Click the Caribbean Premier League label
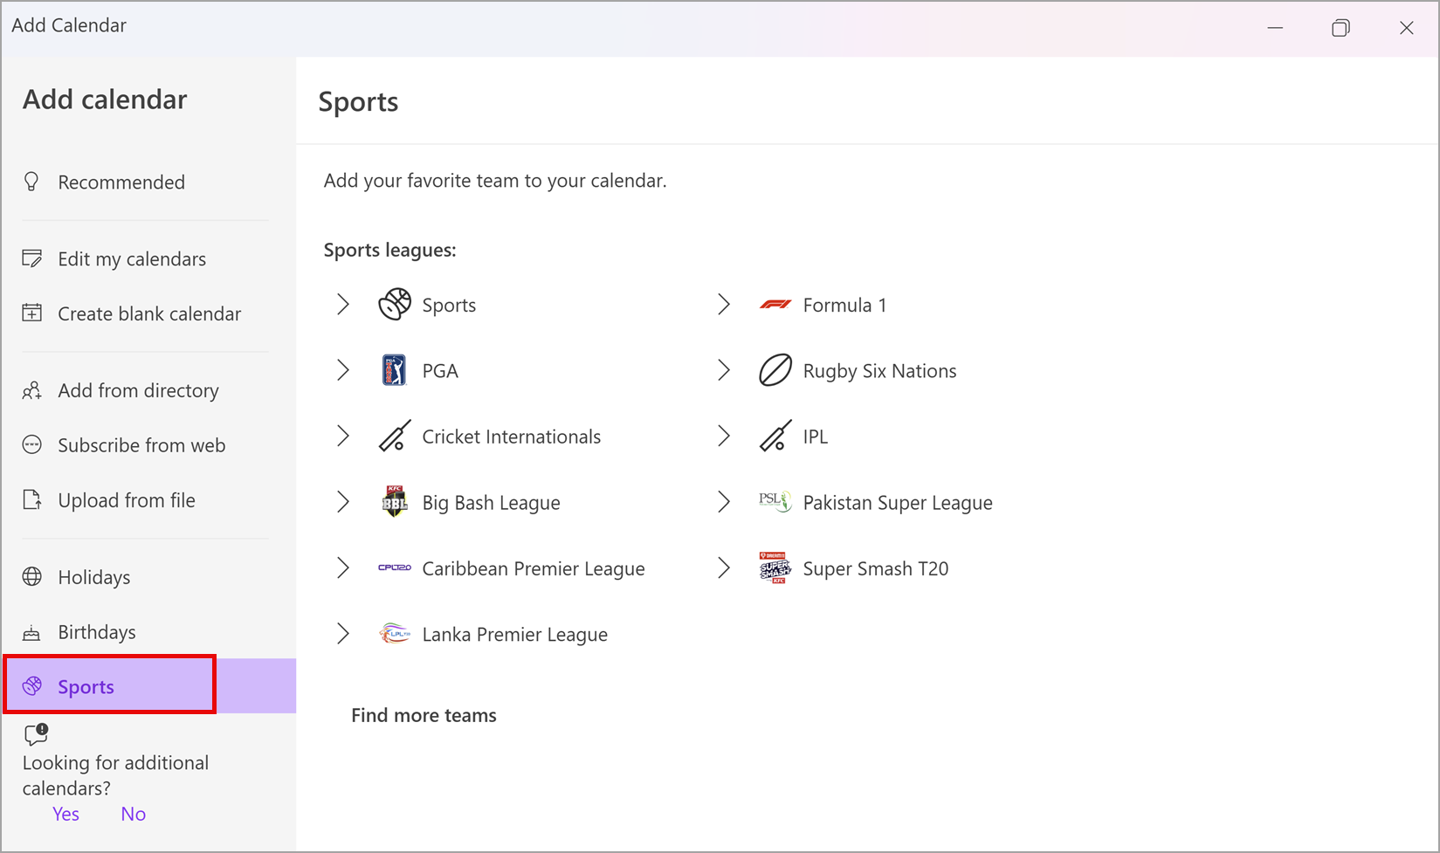1440x853 pixels. point(533,569)
